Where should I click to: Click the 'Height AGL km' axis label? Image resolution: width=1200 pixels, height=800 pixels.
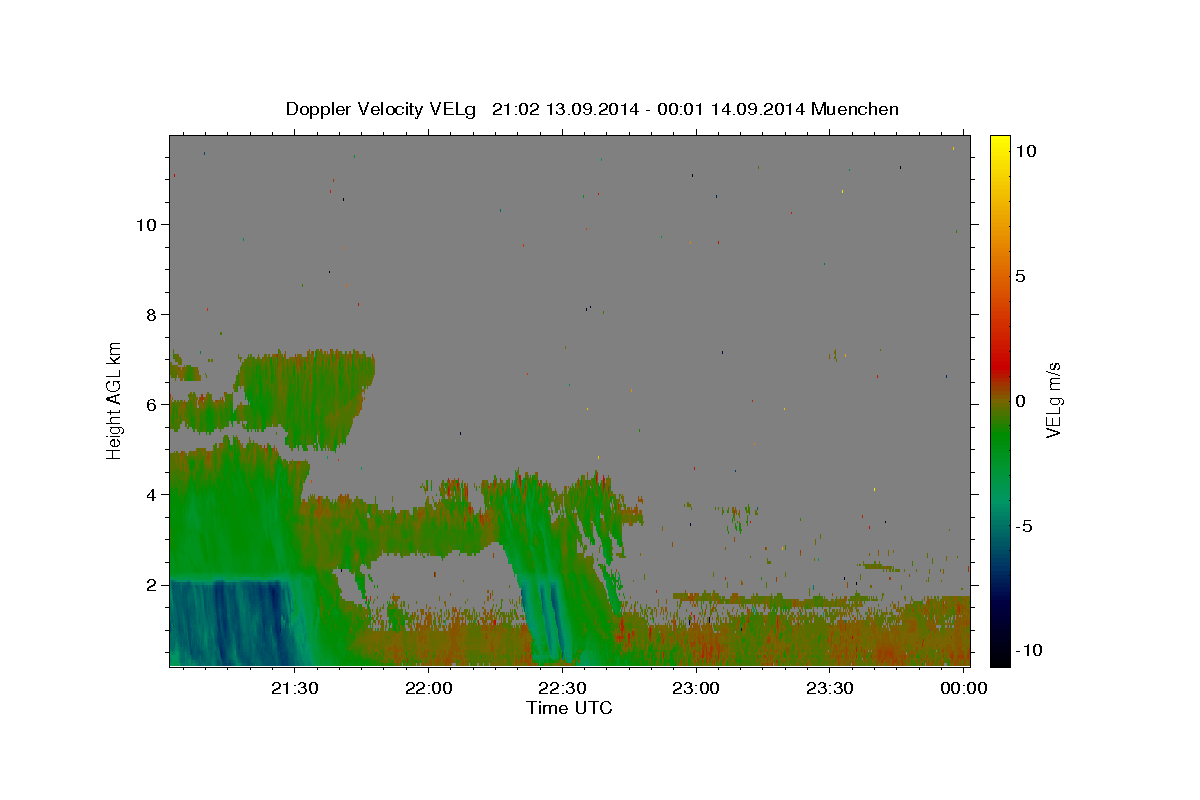[x=115, y=400]
